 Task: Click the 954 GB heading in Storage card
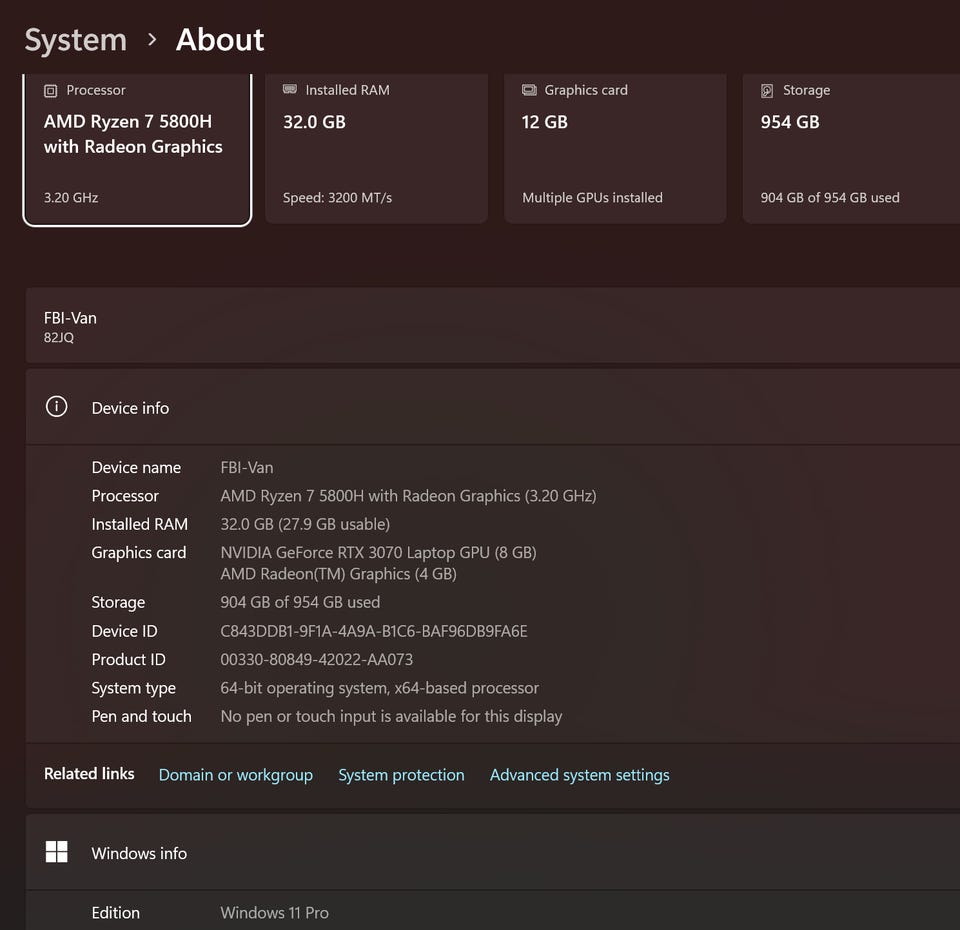click(x=790, y=122)
